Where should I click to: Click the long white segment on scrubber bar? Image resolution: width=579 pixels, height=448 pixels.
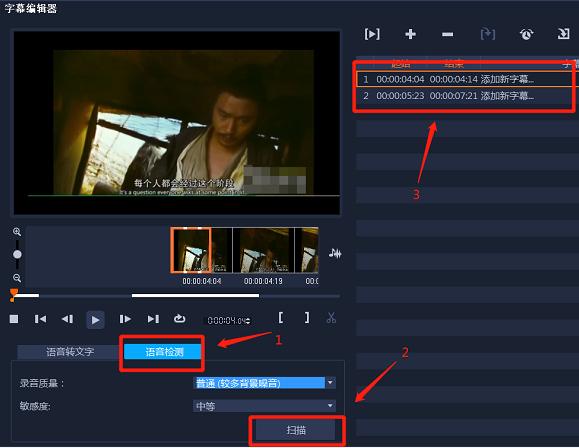click(195, 295)
